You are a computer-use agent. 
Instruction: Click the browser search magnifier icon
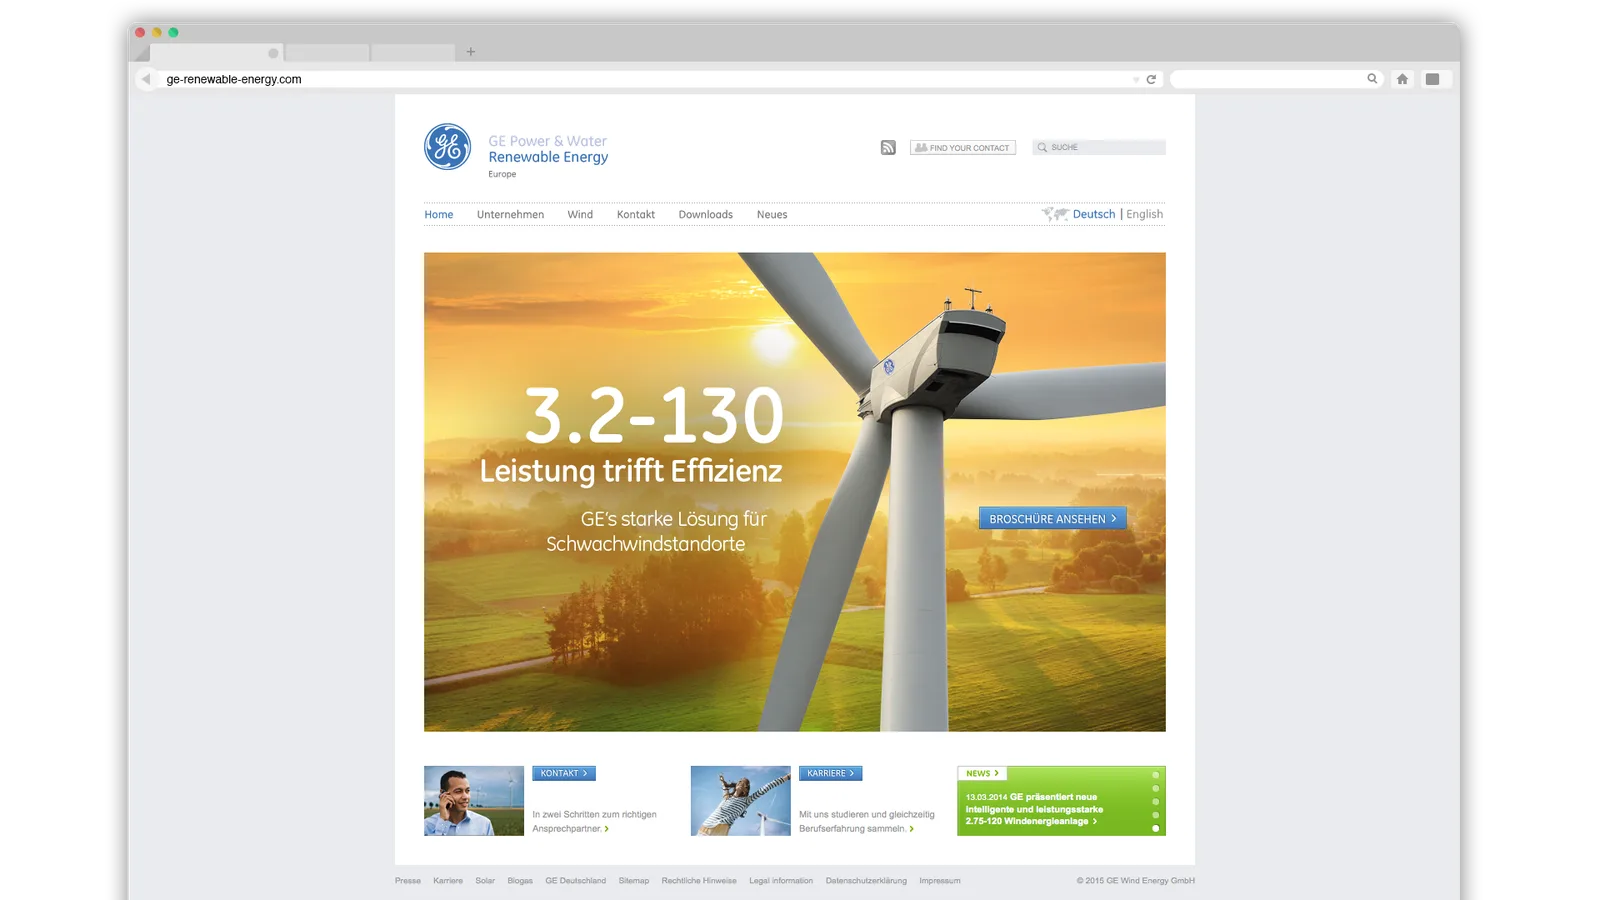click(1372, 79)
